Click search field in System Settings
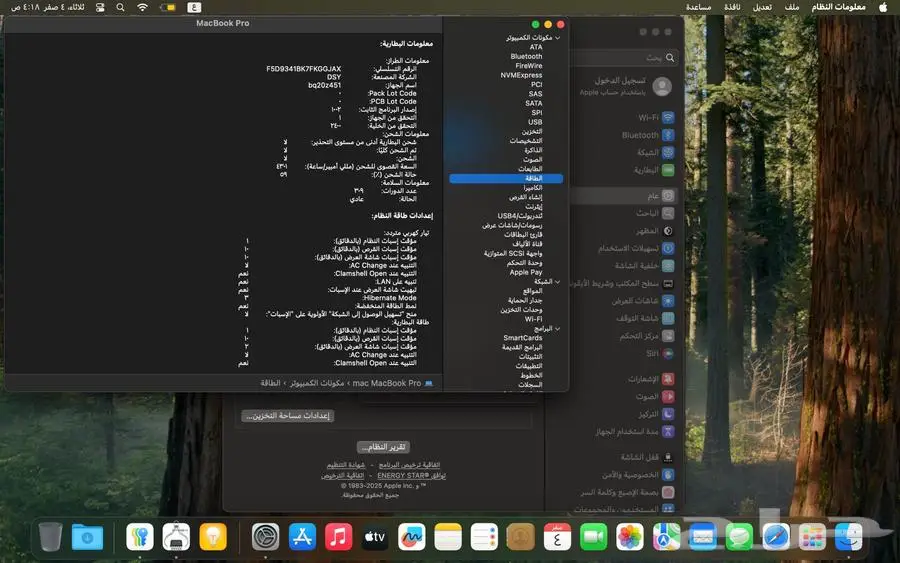Image resolution: width=900 pixels, height=563 pixels. coord(624,57)
